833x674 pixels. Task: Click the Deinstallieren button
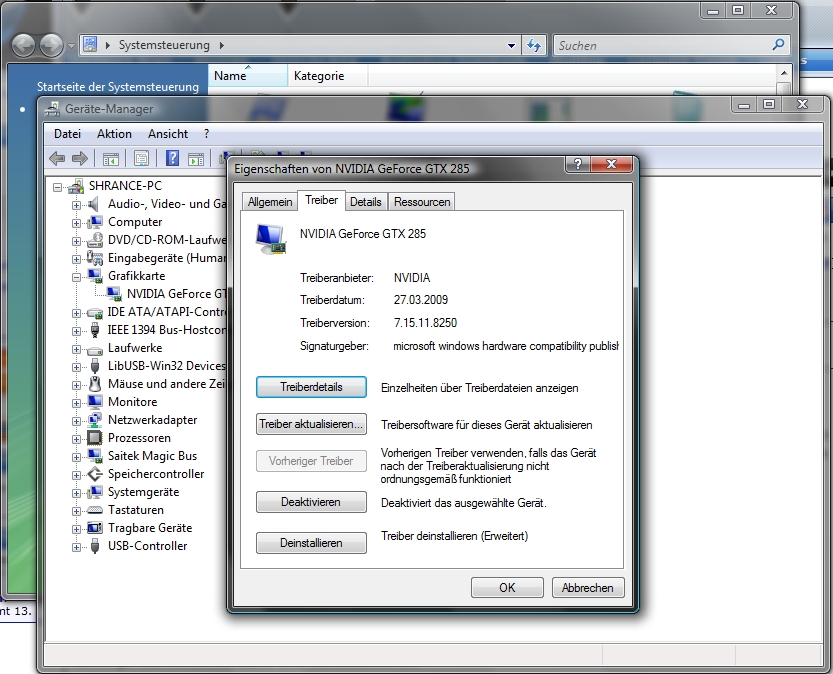pos(311,543)
